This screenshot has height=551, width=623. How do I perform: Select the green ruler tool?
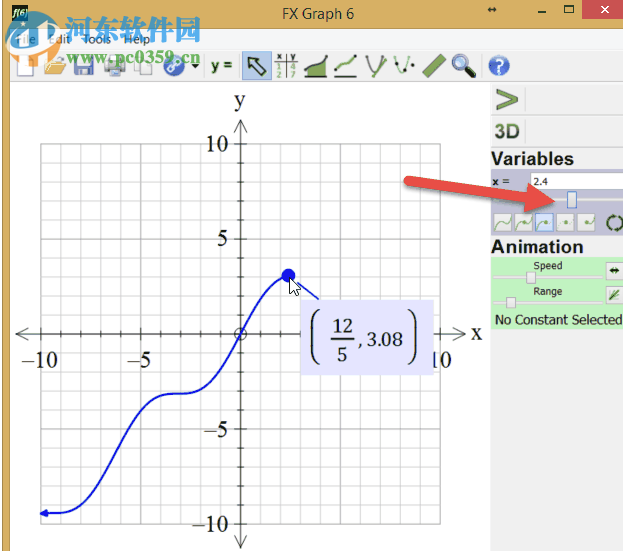[x=434, y=66]
